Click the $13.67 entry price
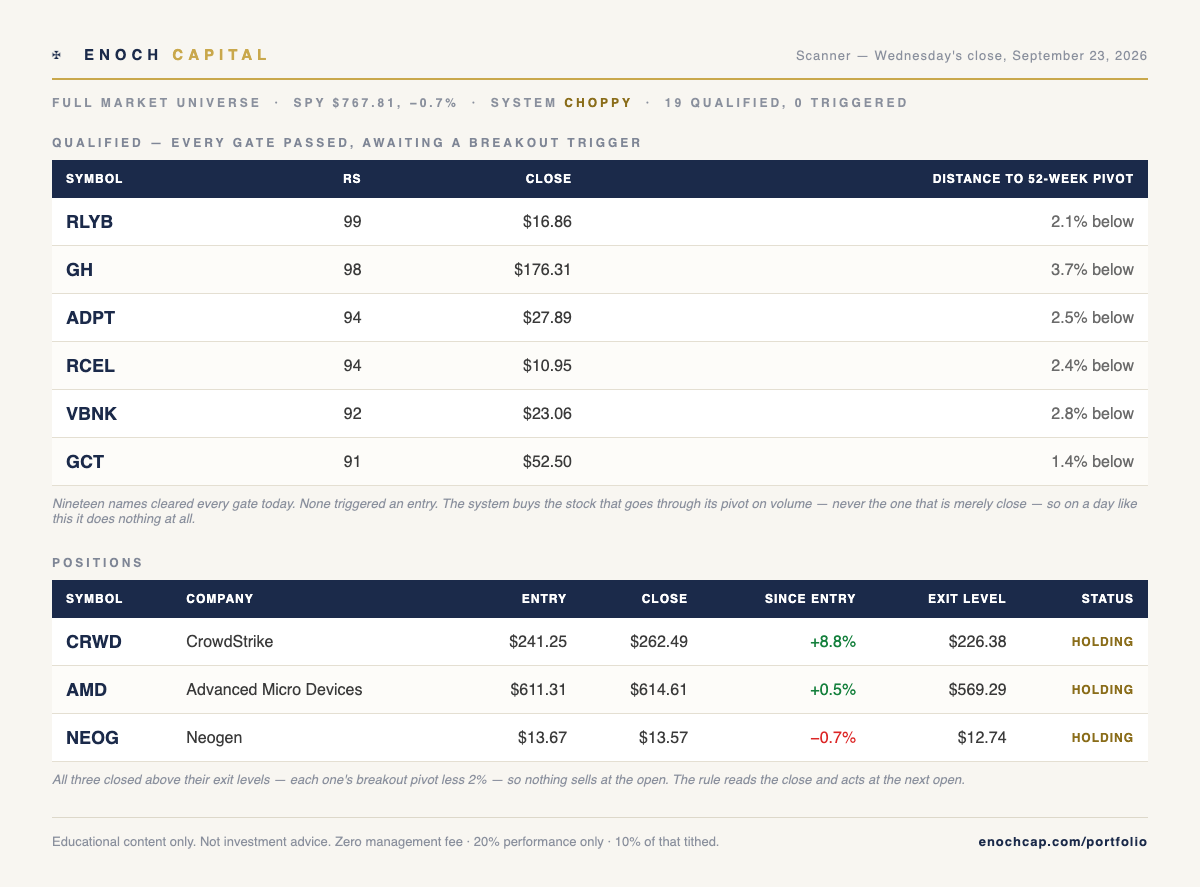The height and width of the screenshot is (887, 1200). click(x=542, y=738)
